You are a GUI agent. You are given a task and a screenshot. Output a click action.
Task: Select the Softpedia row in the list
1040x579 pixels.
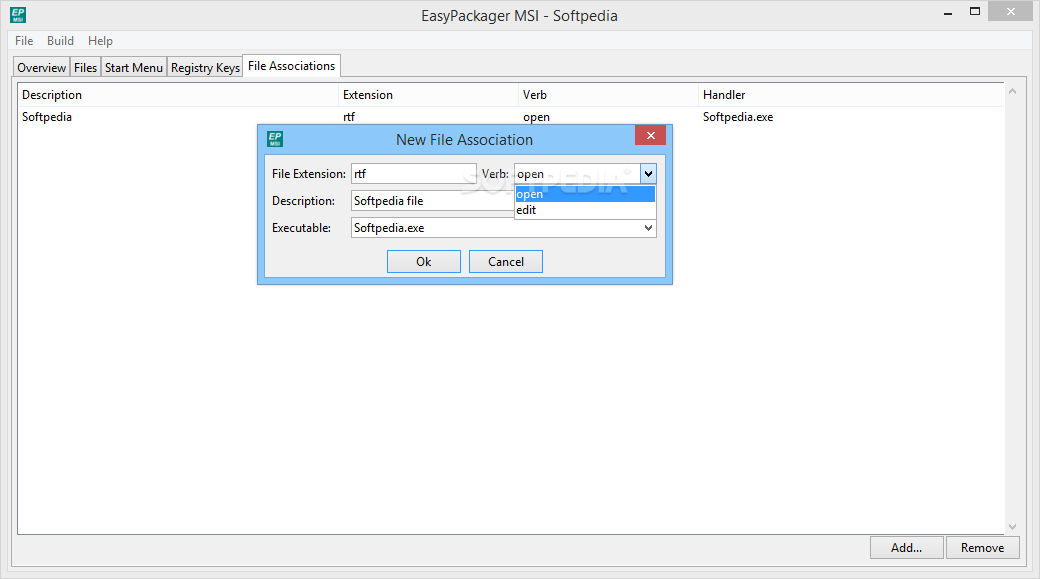pyautogui.click(x=511, y=117)
